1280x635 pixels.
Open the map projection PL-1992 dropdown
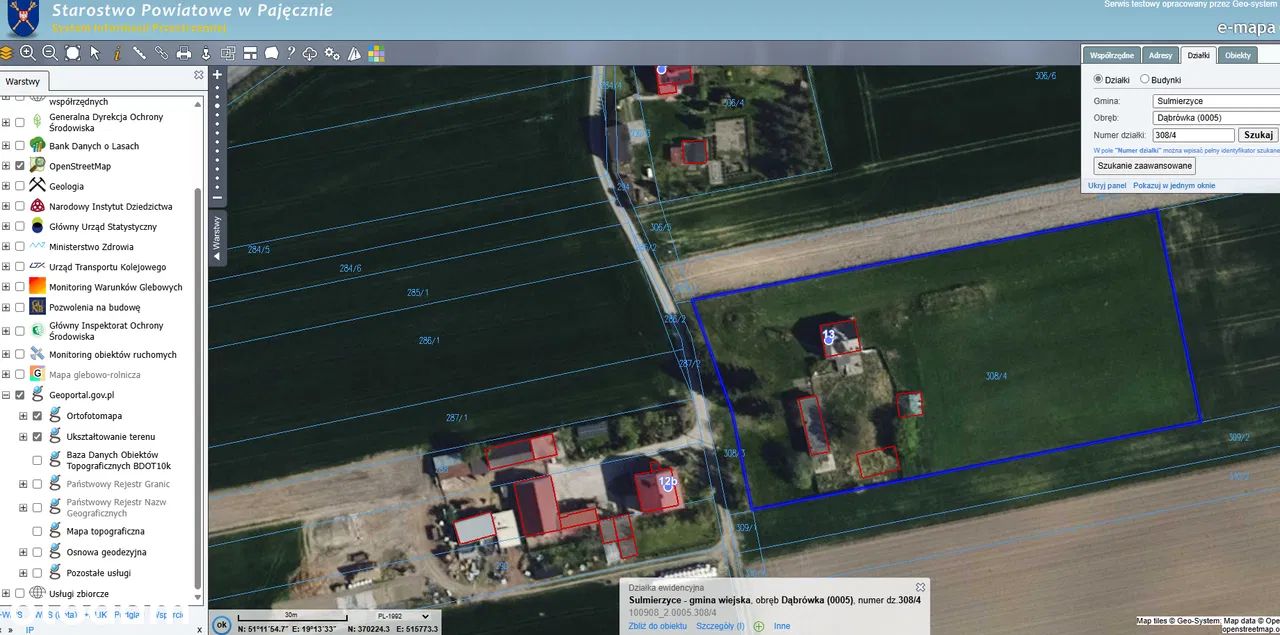(403, 616)
